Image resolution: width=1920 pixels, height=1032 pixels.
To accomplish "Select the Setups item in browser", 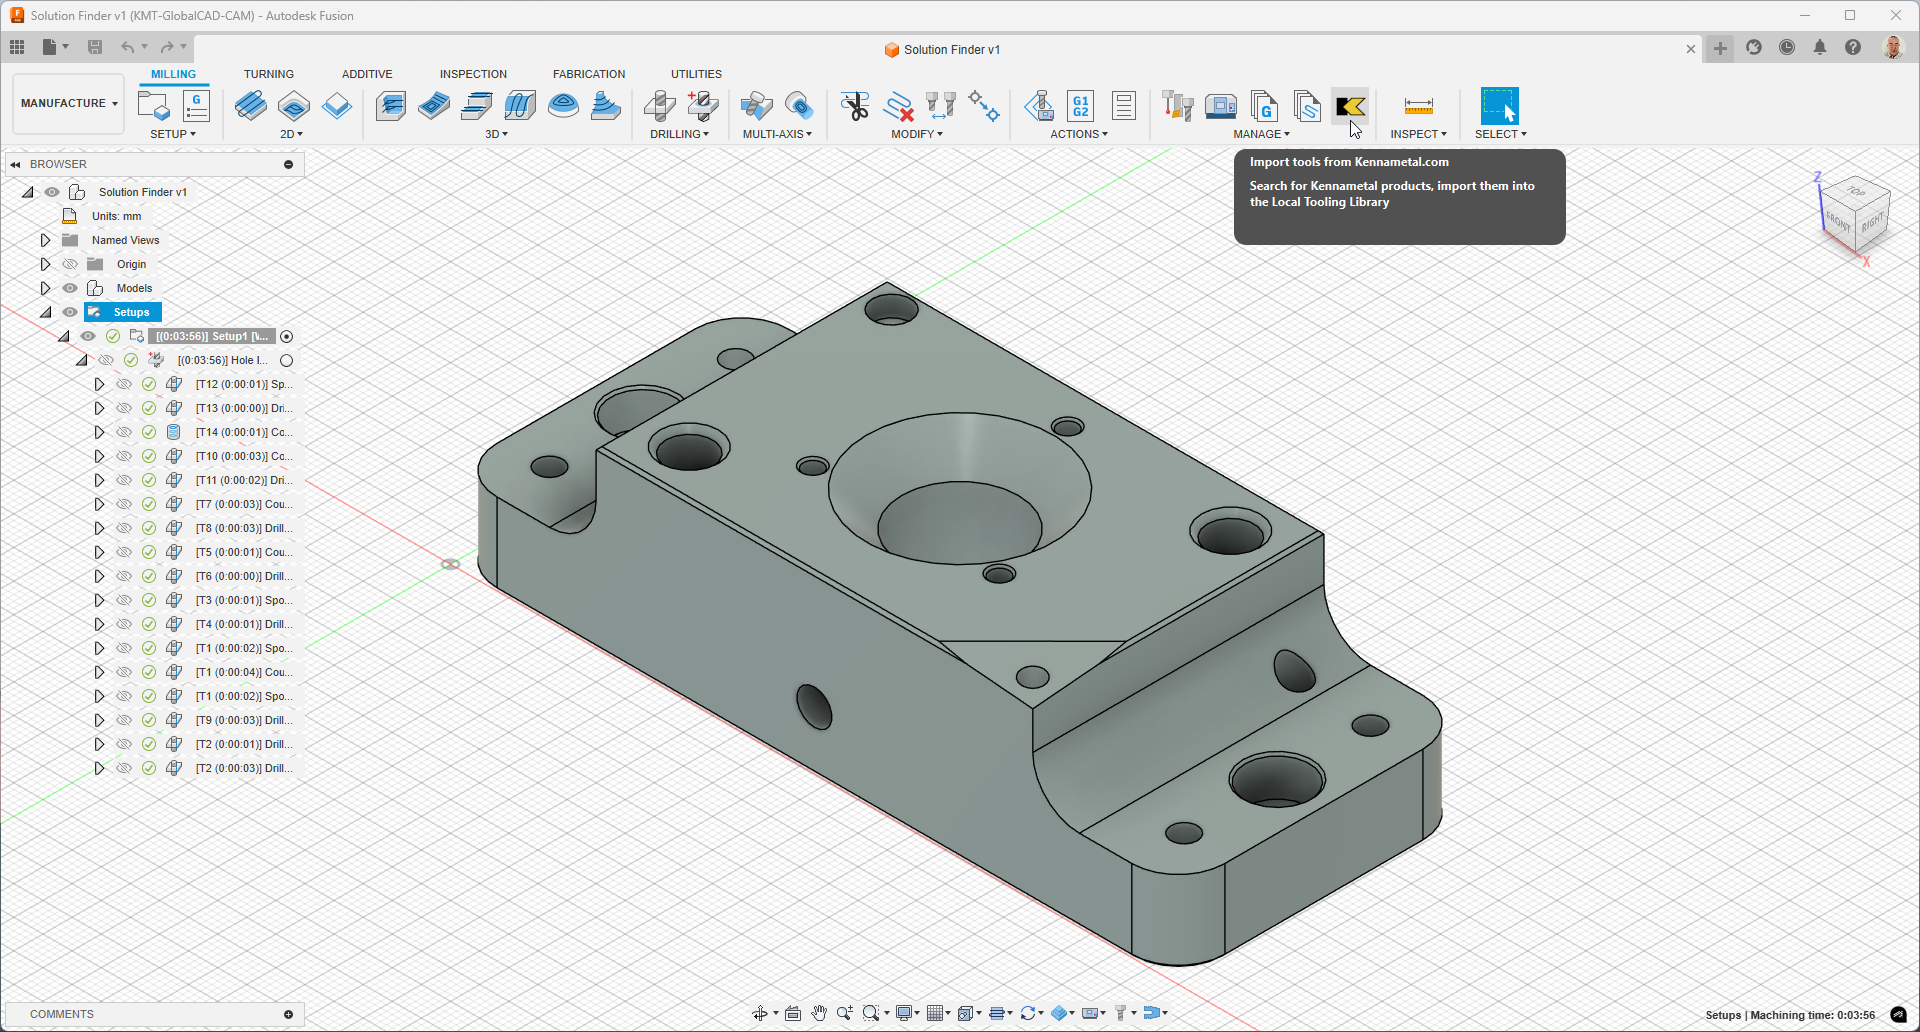I will click(131, 312).
